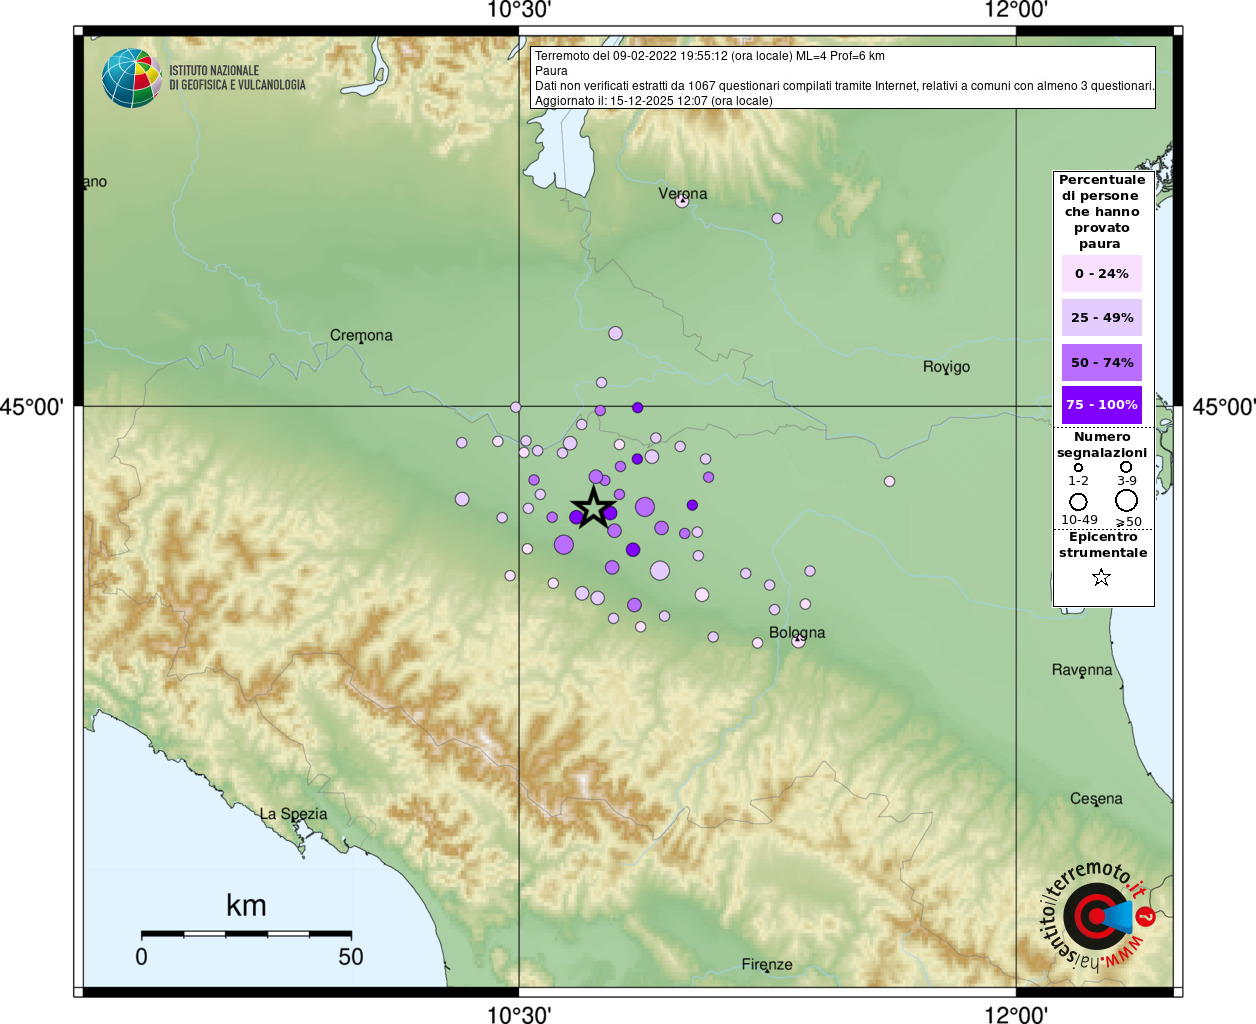The width and height of the screenshot is (1256, 1024).
Task: Click the 'Dati non verificati' description line
Action: tap(845, 86)
